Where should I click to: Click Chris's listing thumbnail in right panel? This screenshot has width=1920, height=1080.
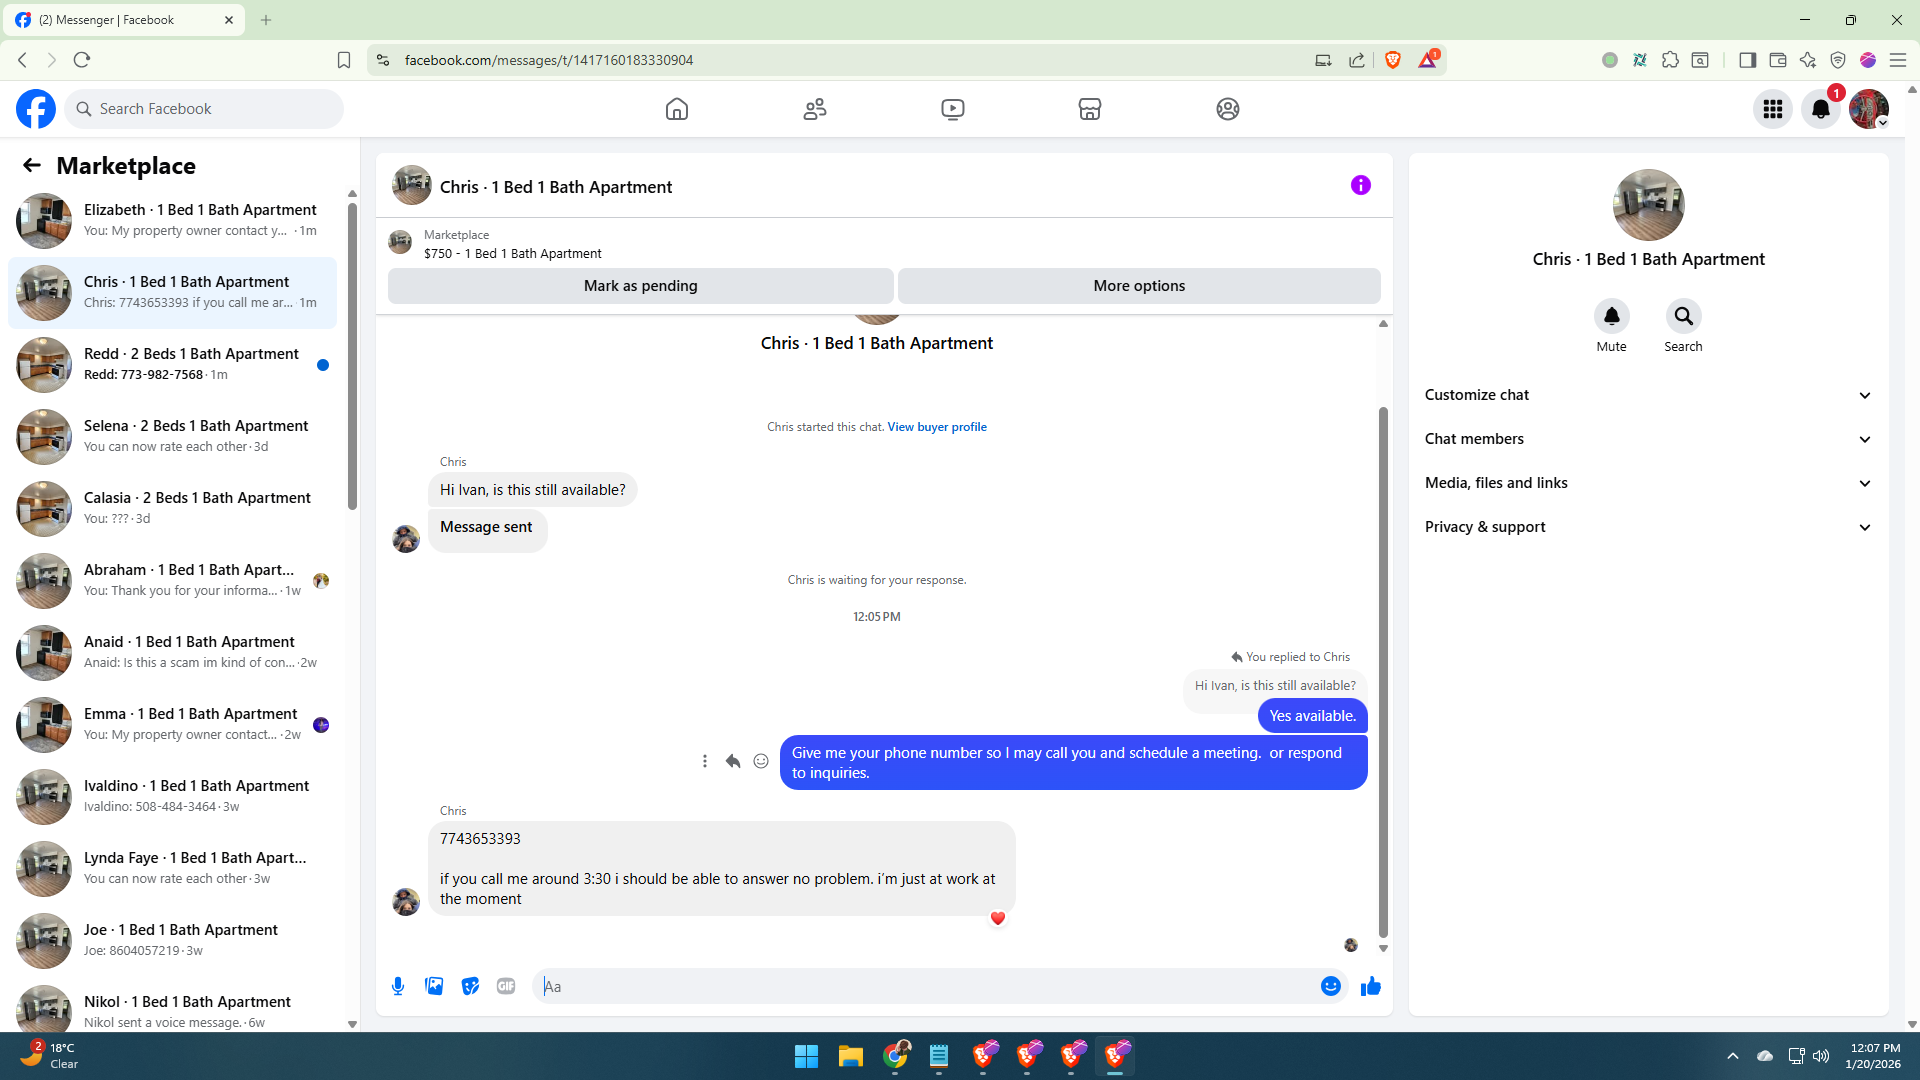[x=1648, y=205]
